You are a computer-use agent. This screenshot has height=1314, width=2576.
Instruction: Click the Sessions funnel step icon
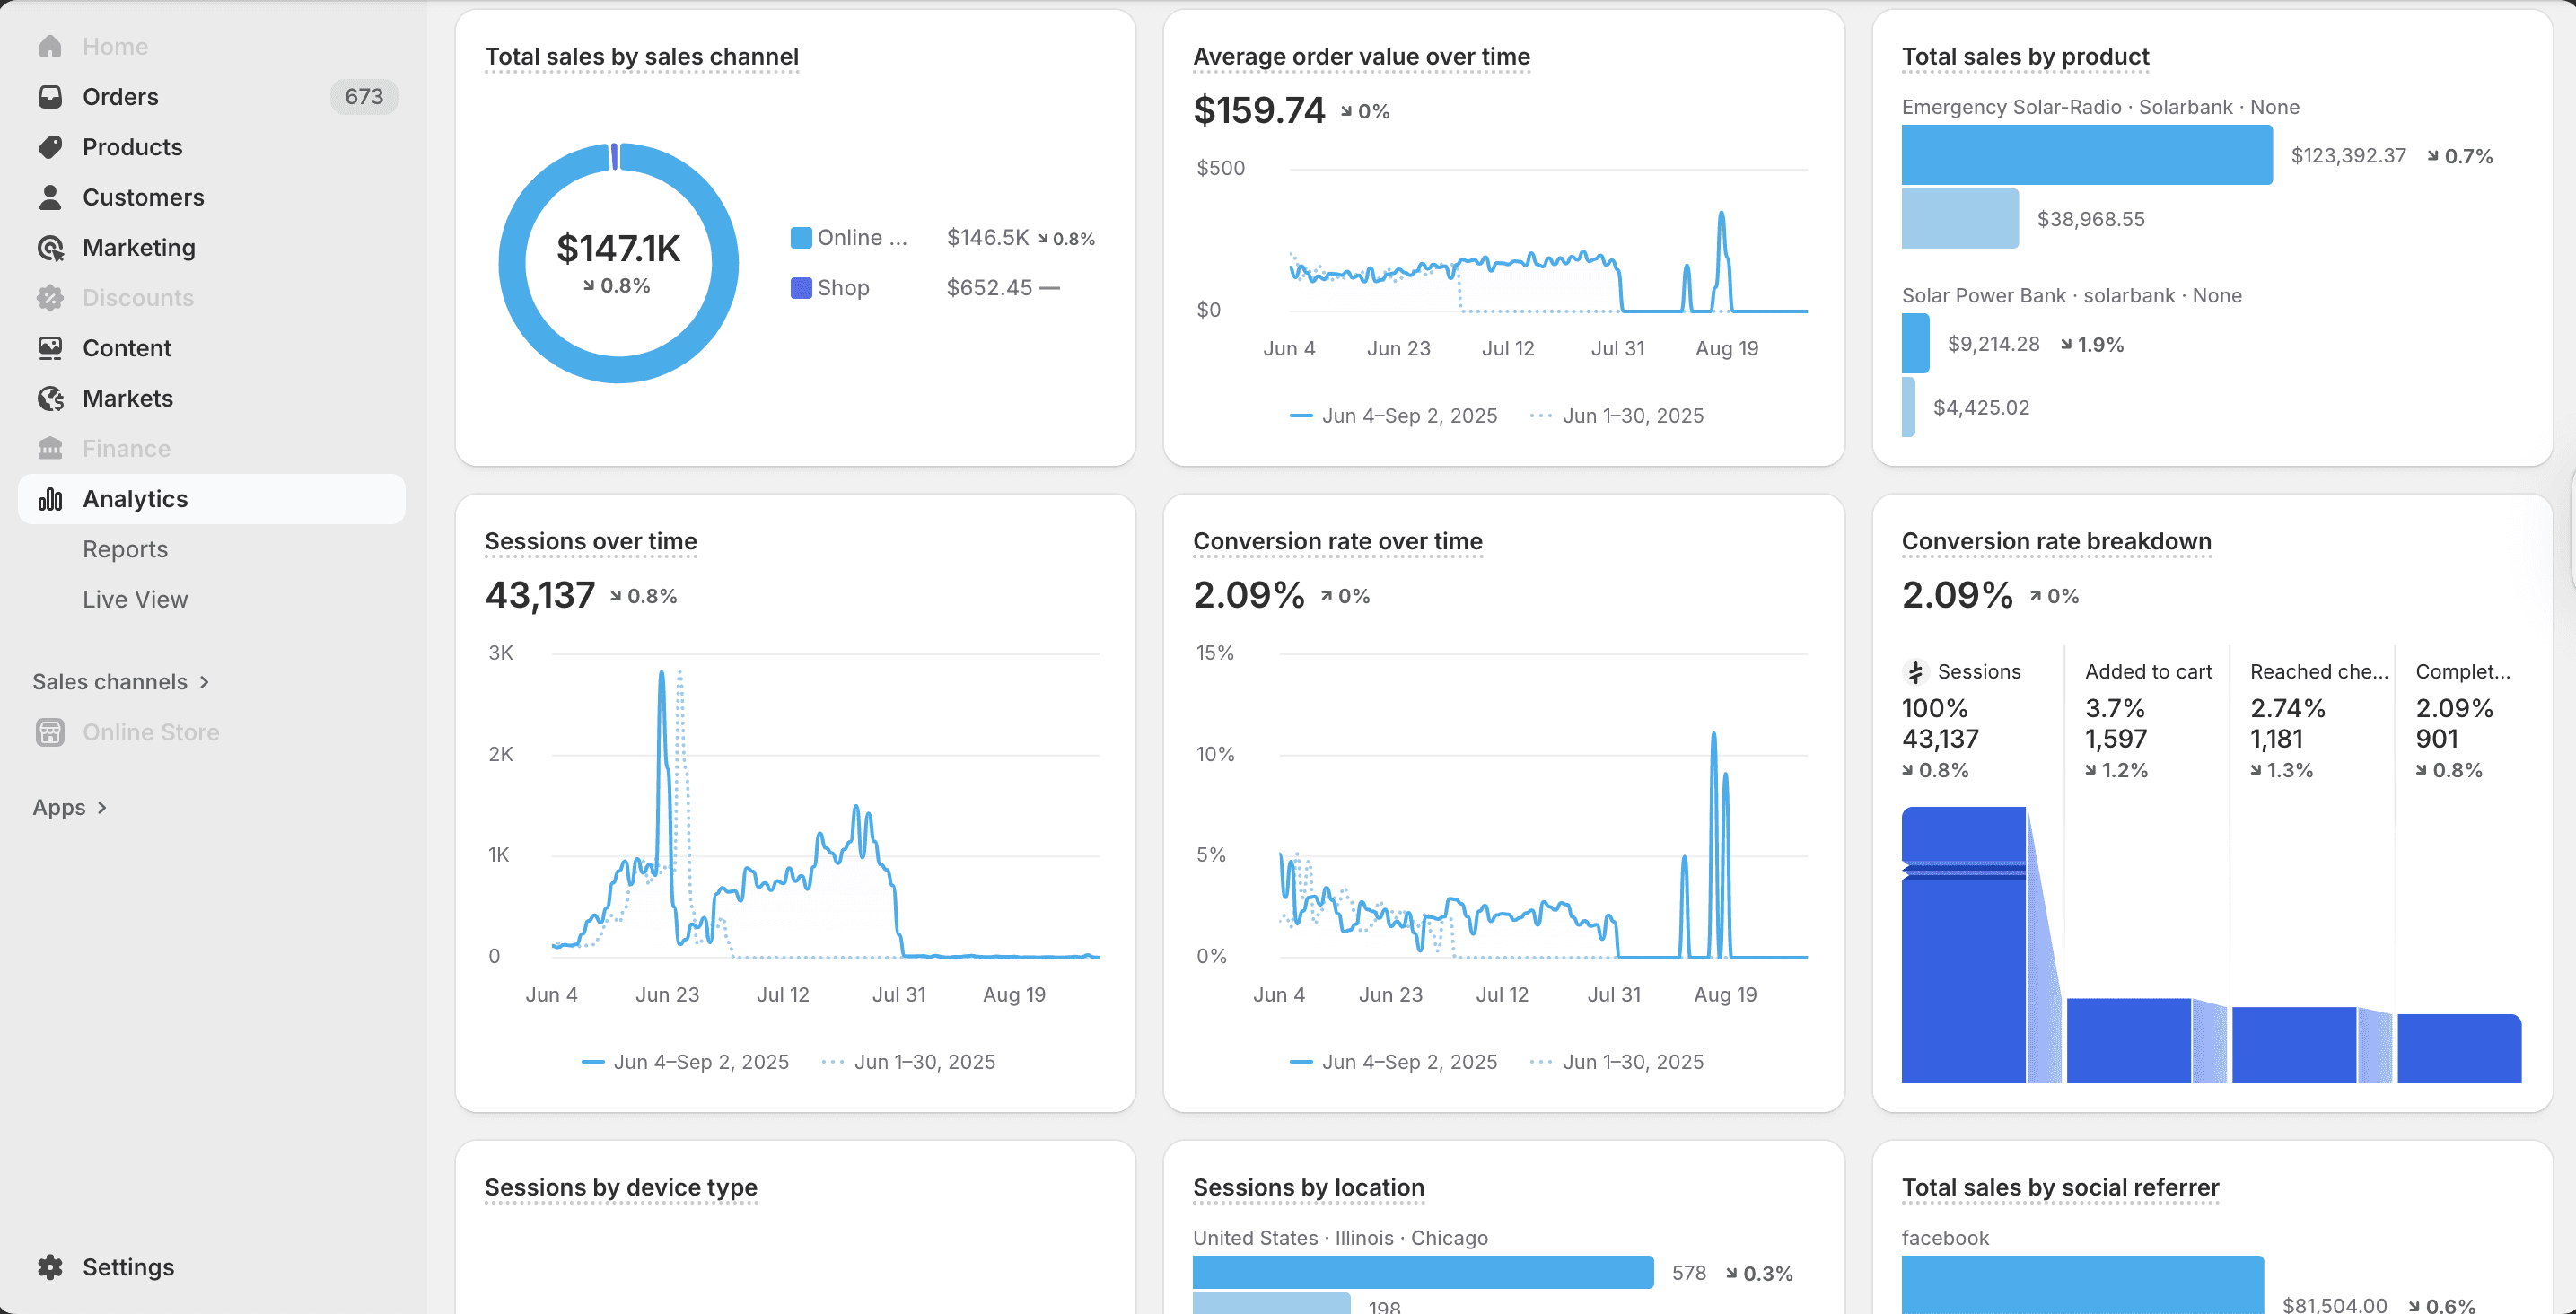pos(1915,672)
